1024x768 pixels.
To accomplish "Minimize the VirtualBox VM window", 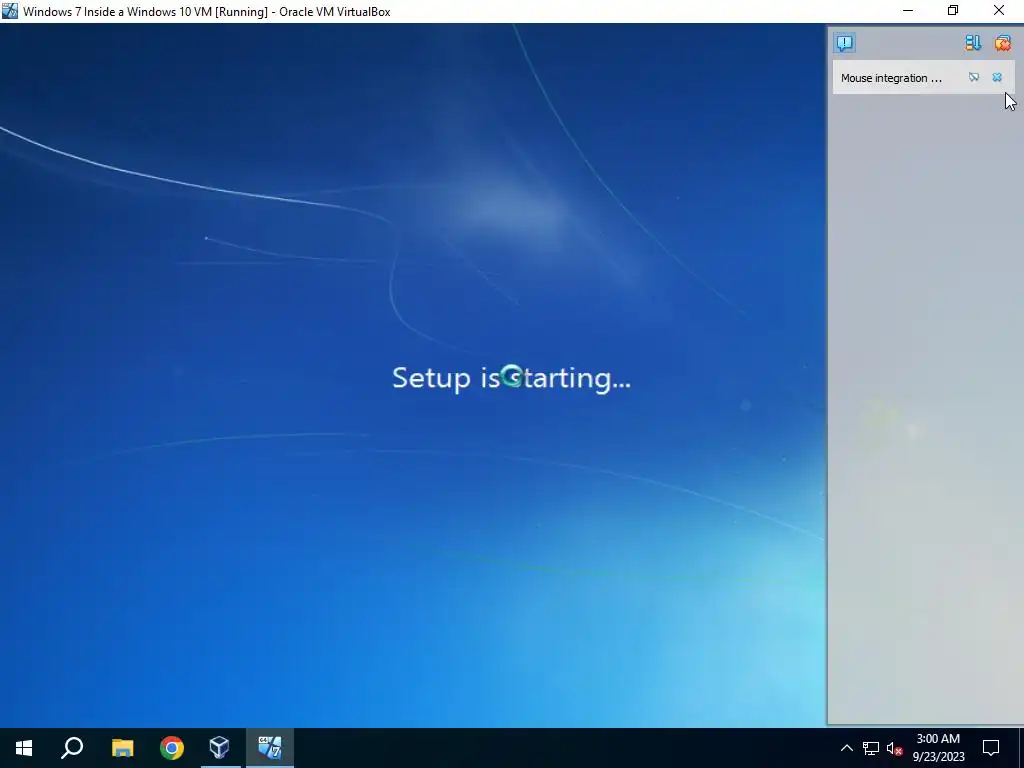I will tap(908, 11).
